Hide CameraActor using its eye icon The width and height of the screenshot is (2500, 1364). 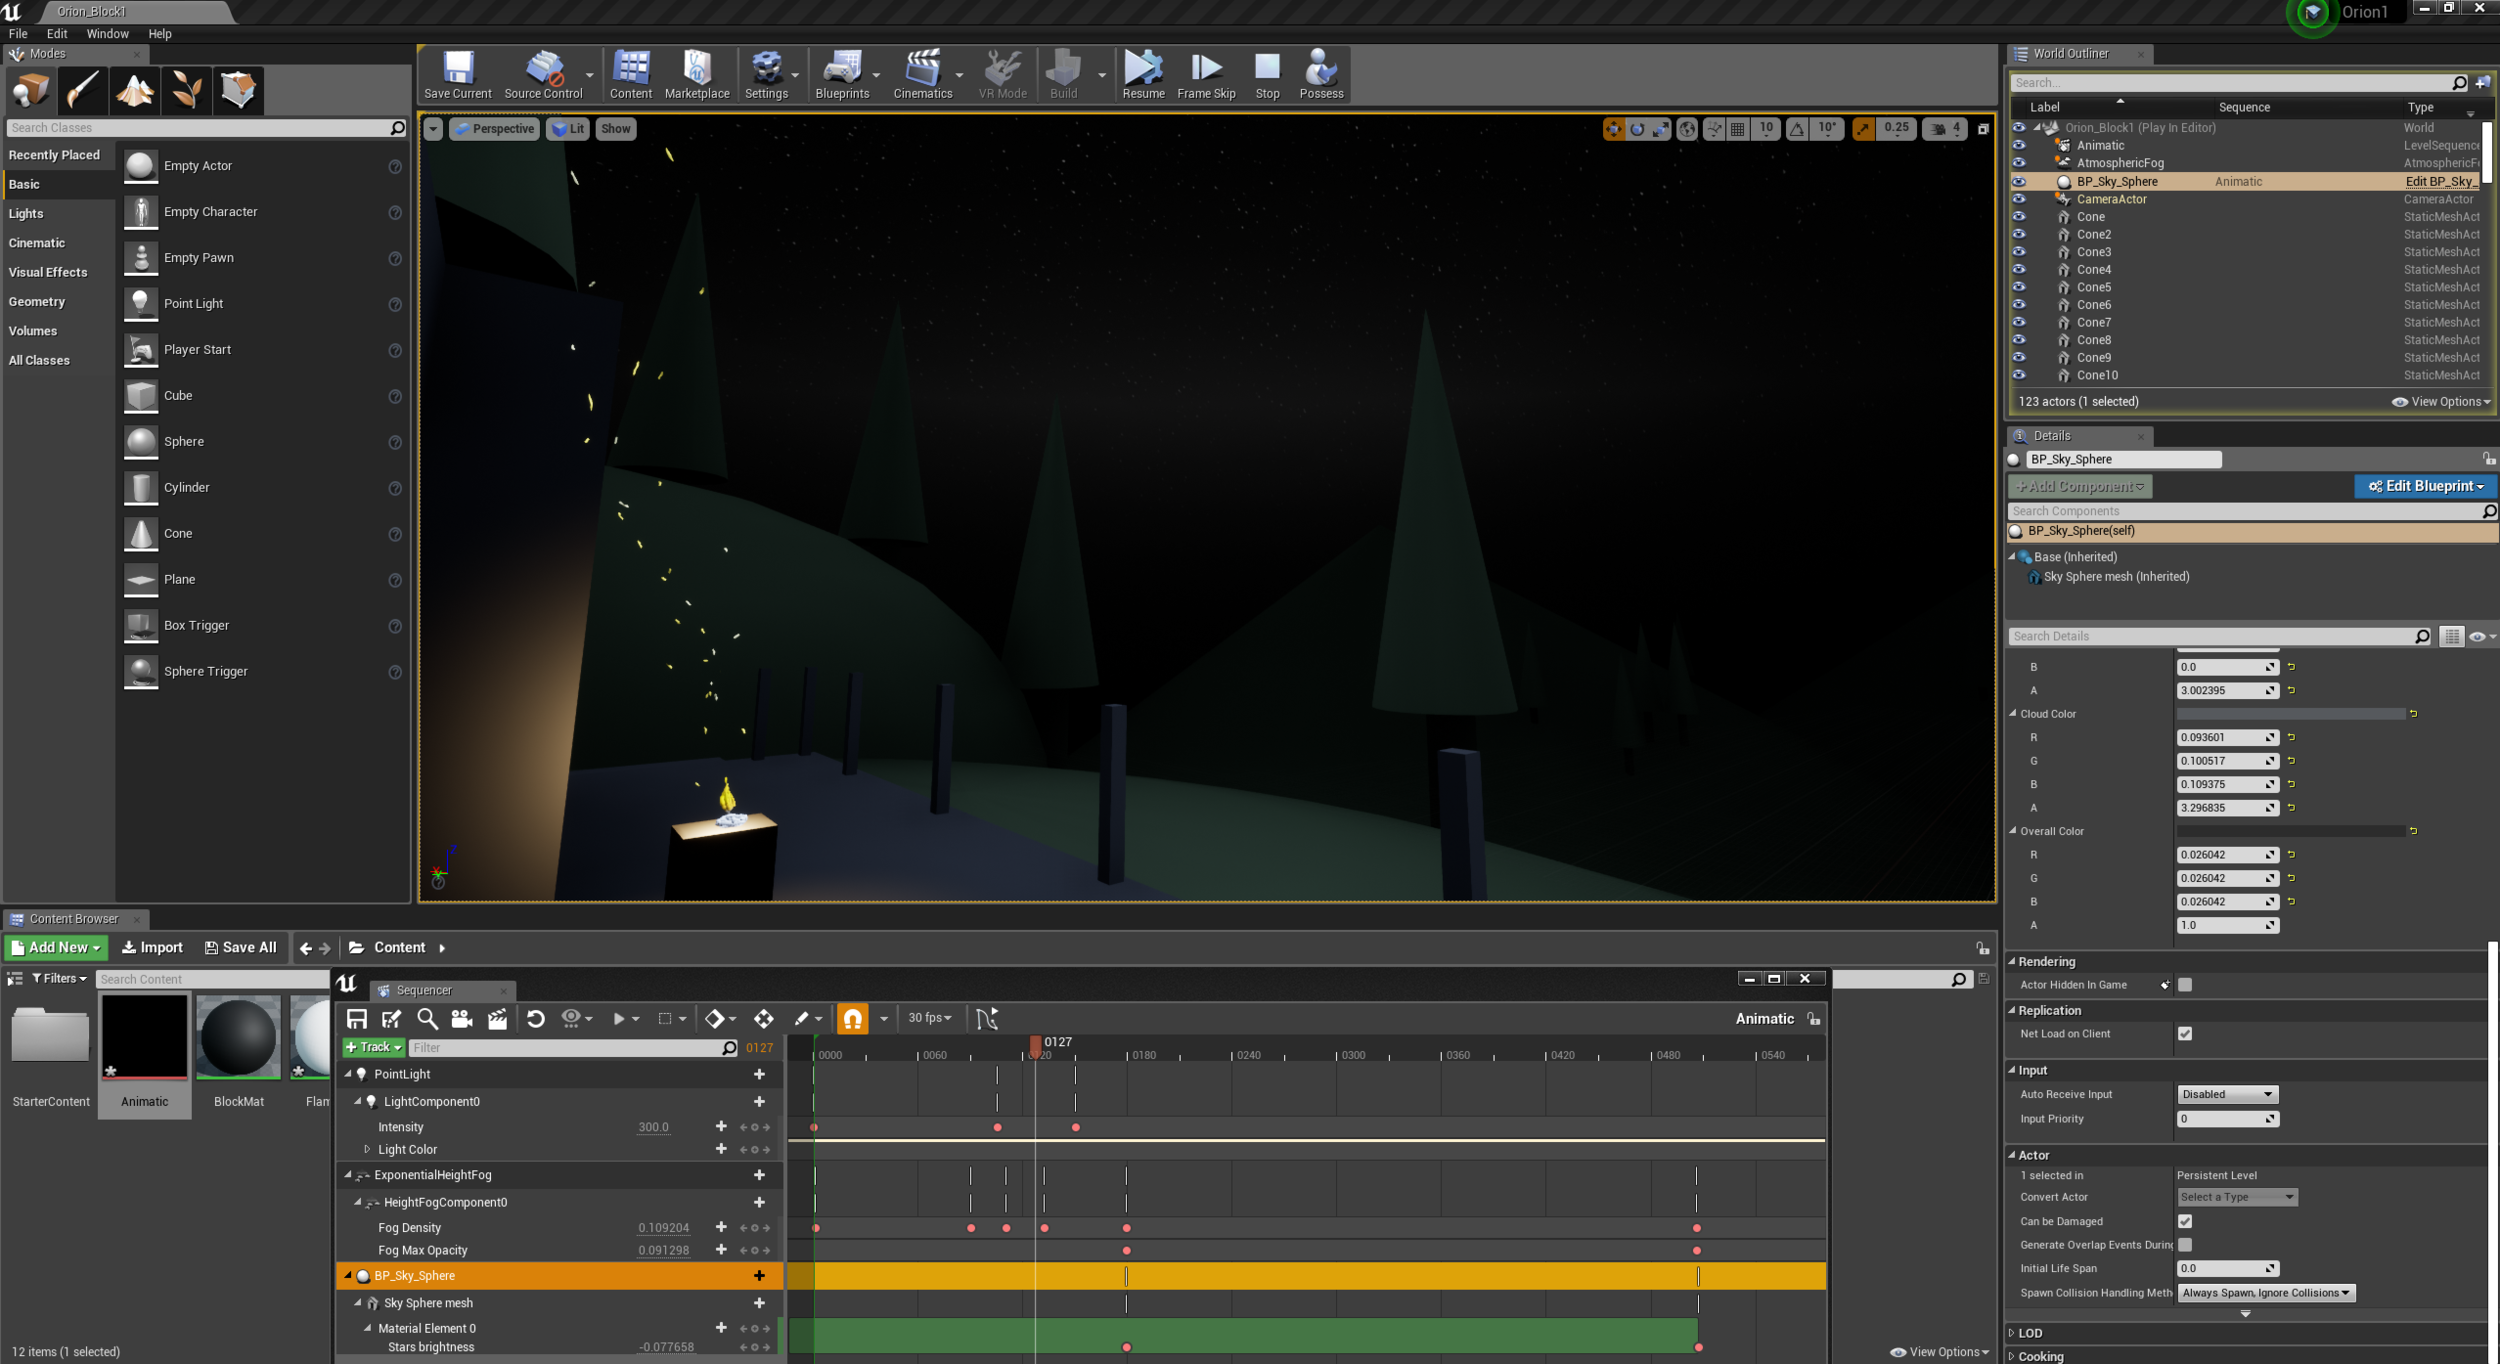[x=2019, y=199]
